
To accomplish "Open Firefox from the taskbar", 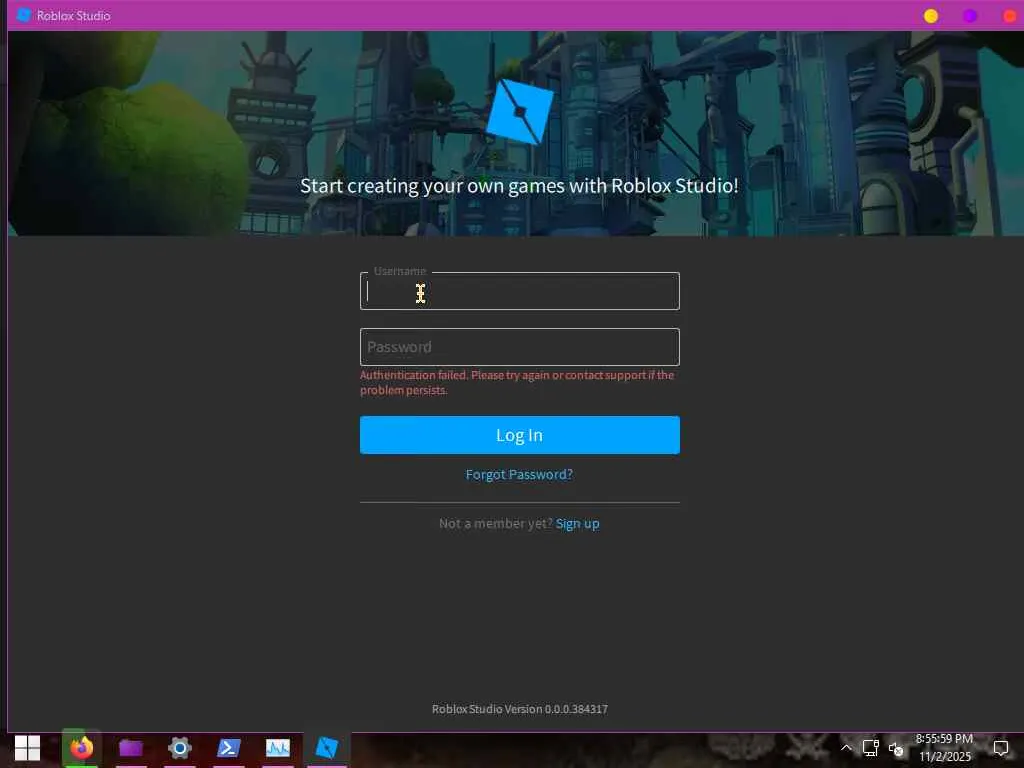I will pyautogui.click(x=82, y=748).
